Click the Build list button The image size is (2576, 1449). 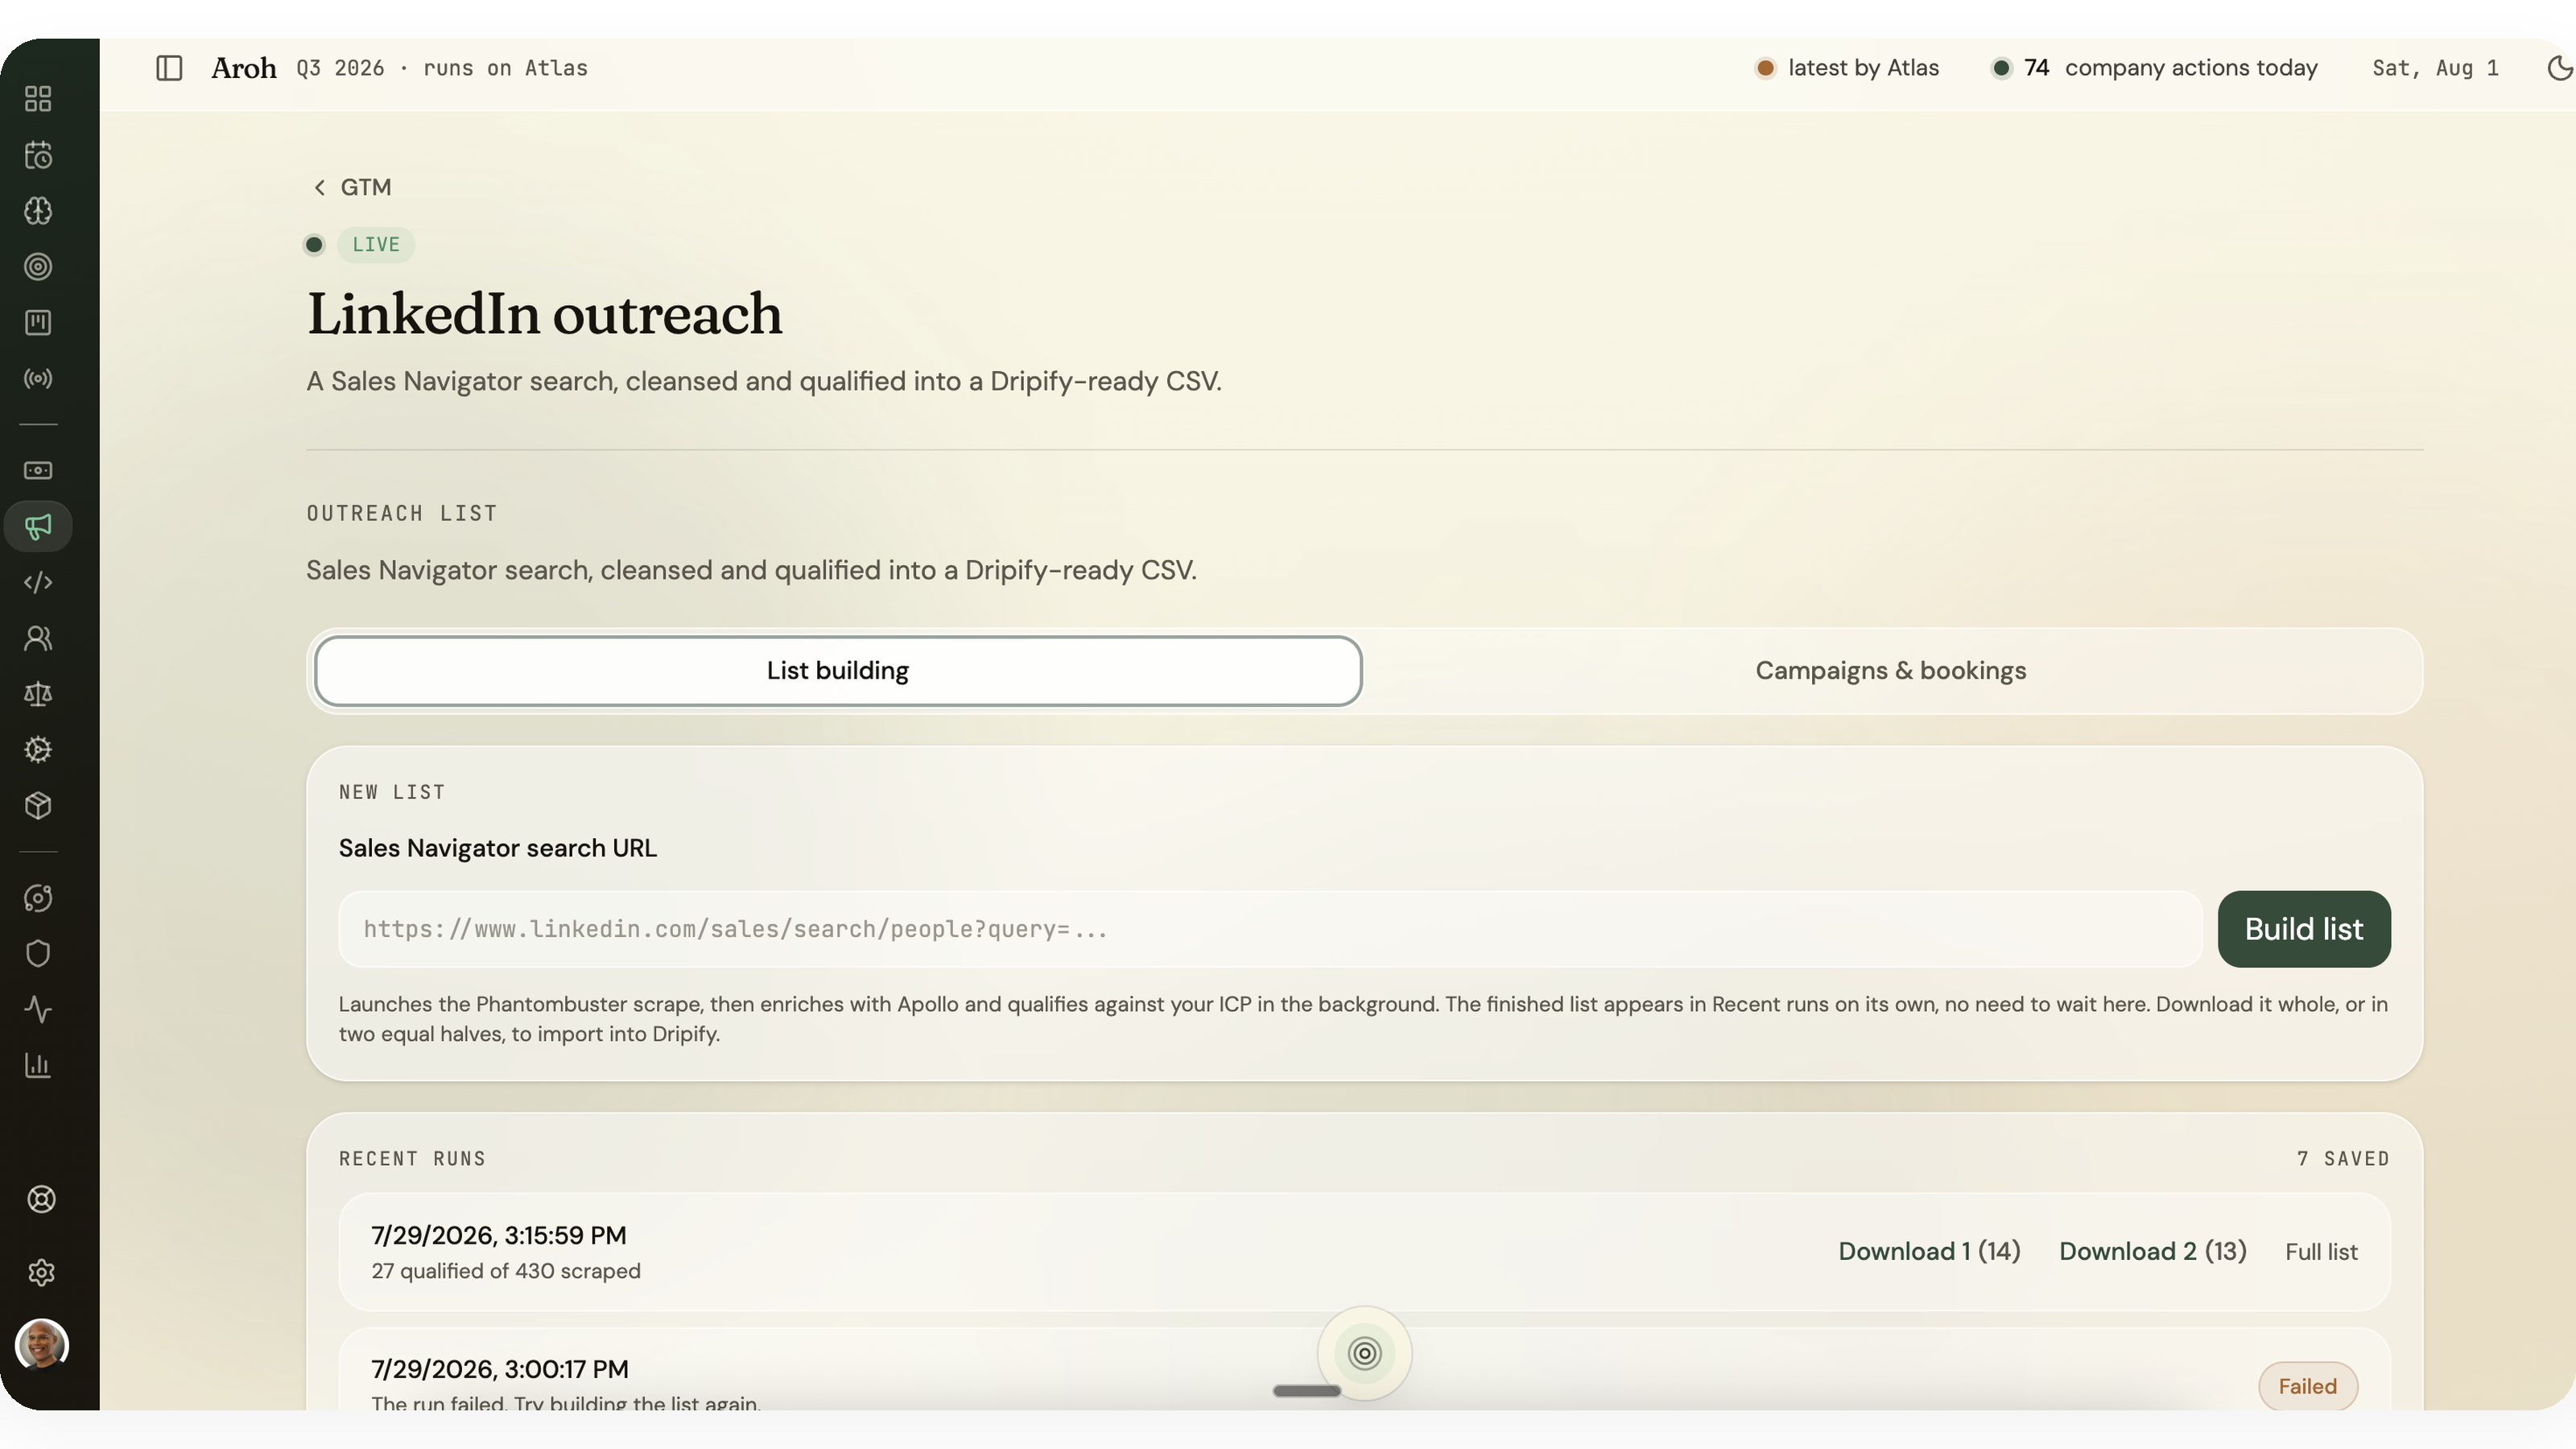pyautogui.click(x=2304, y=929)
